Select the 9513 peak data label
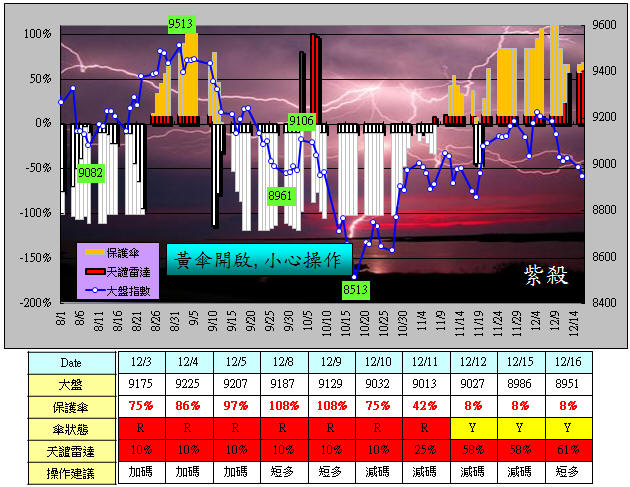The height and width of the screenshot is (487, 630). coord(181,23)
